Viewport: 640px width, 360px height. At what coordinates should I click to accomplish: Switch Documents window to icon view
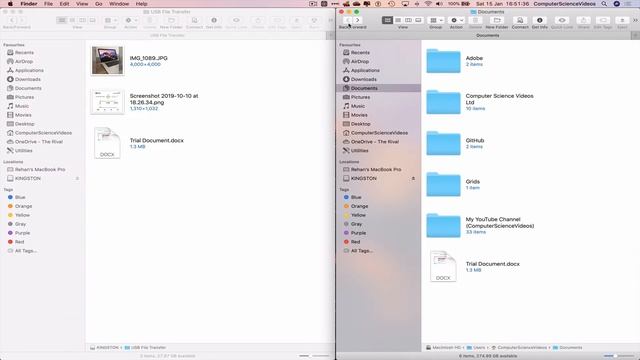click(387, 20)
